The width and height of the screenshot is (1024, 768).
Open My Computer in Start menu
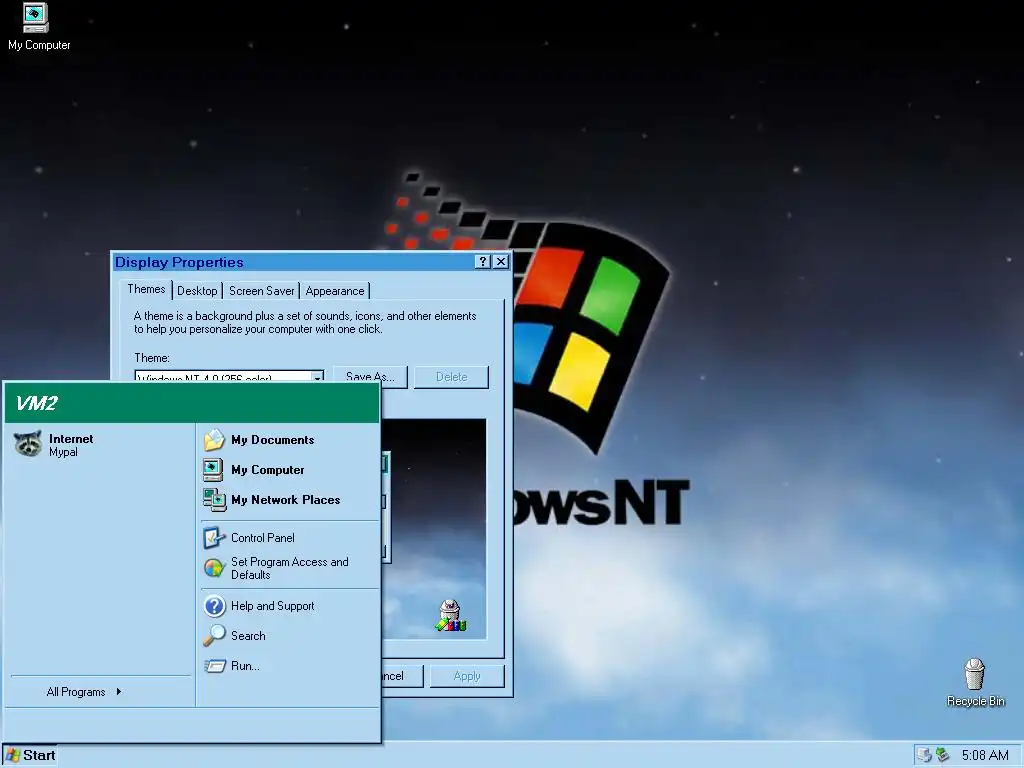click(x=254, y=470)
